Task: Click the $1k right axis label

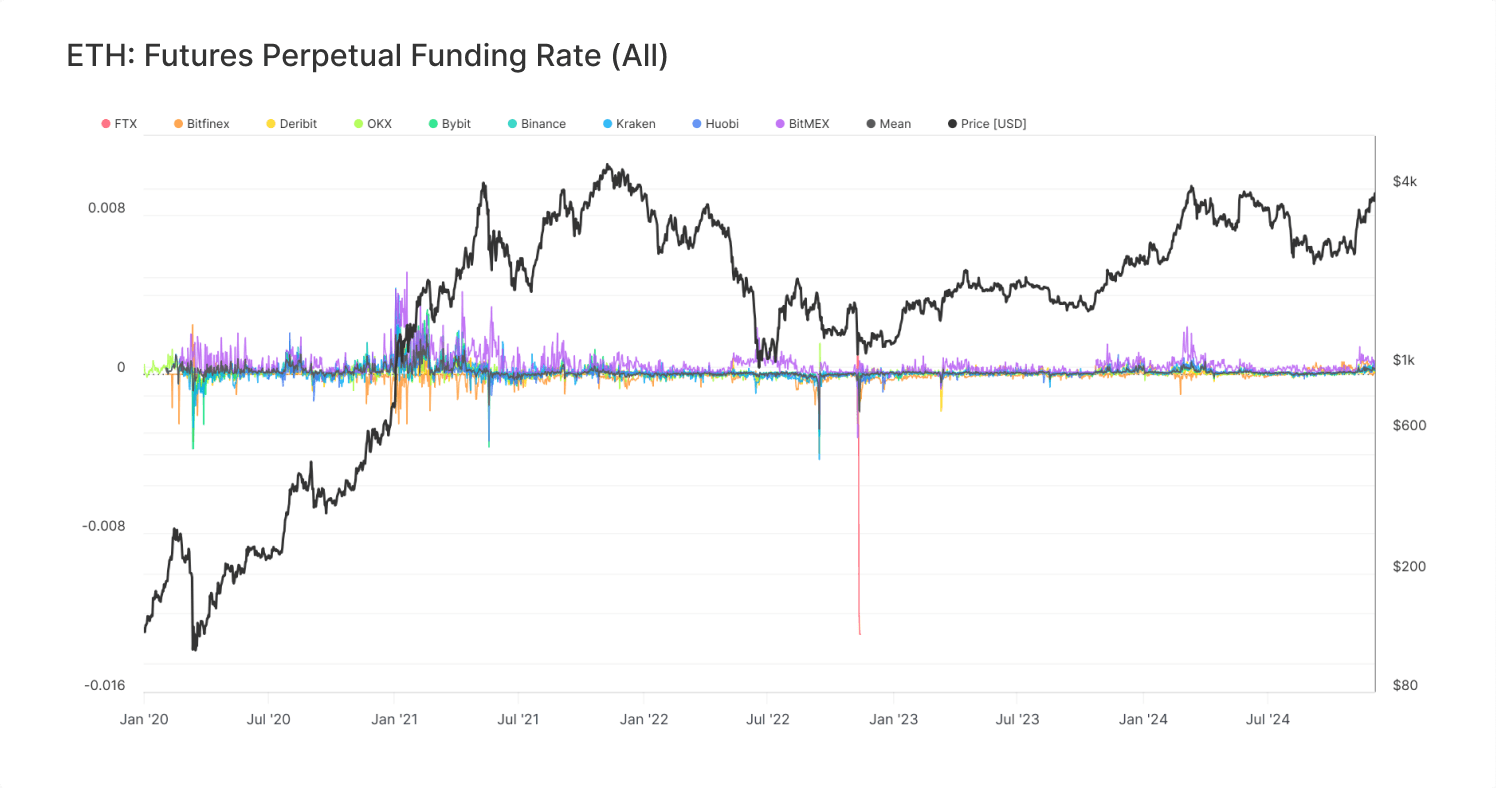Action: click(x=1404, y=360)
